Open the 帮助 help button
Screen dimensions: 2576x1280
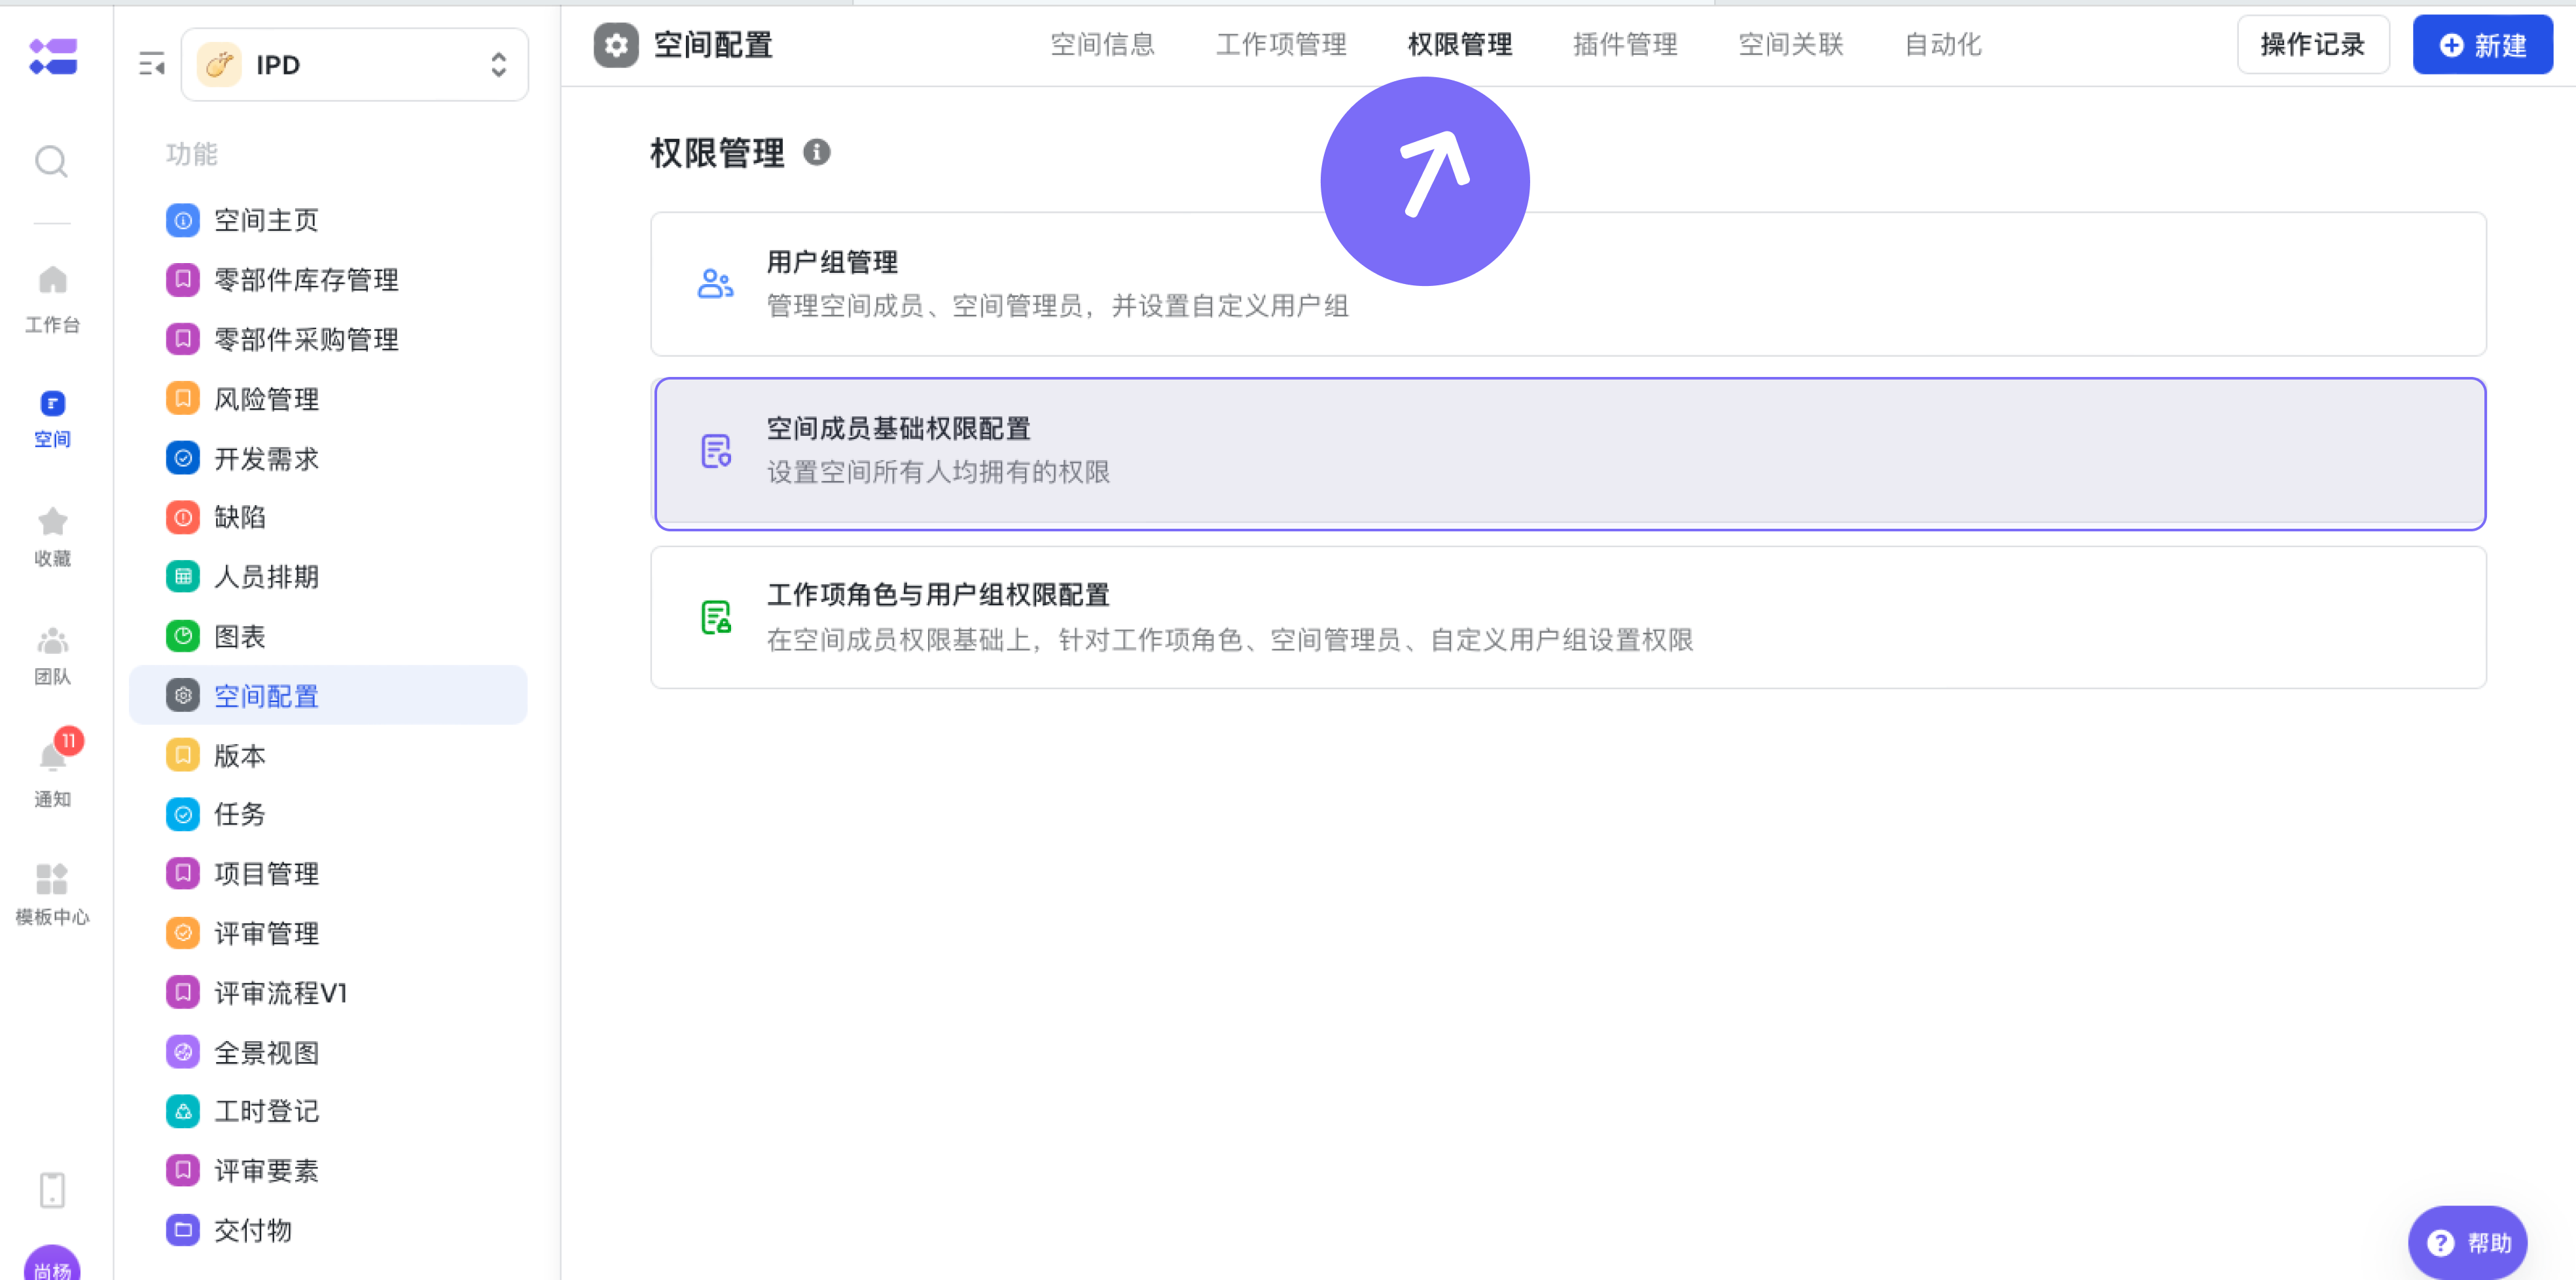coord(2468,1242)
